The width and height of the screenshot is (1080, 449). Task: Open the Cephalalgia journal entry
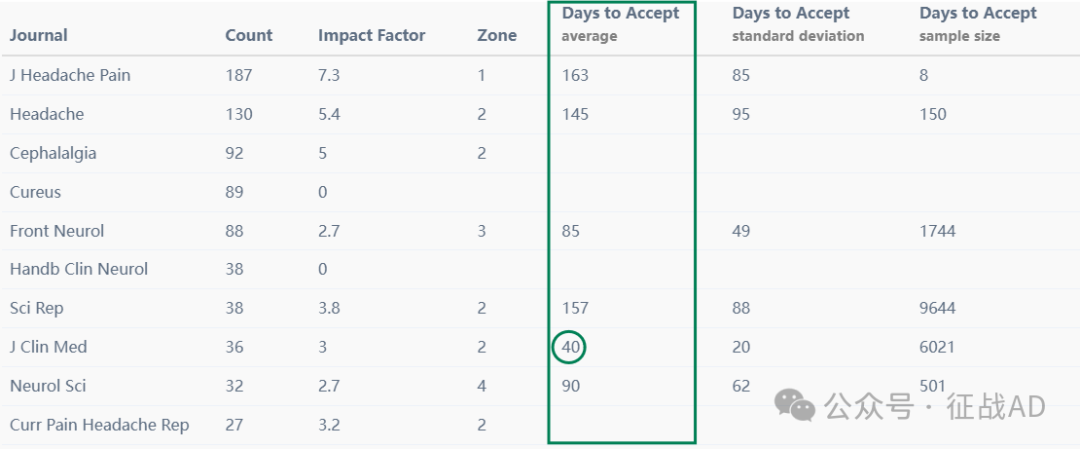point(53,153)
